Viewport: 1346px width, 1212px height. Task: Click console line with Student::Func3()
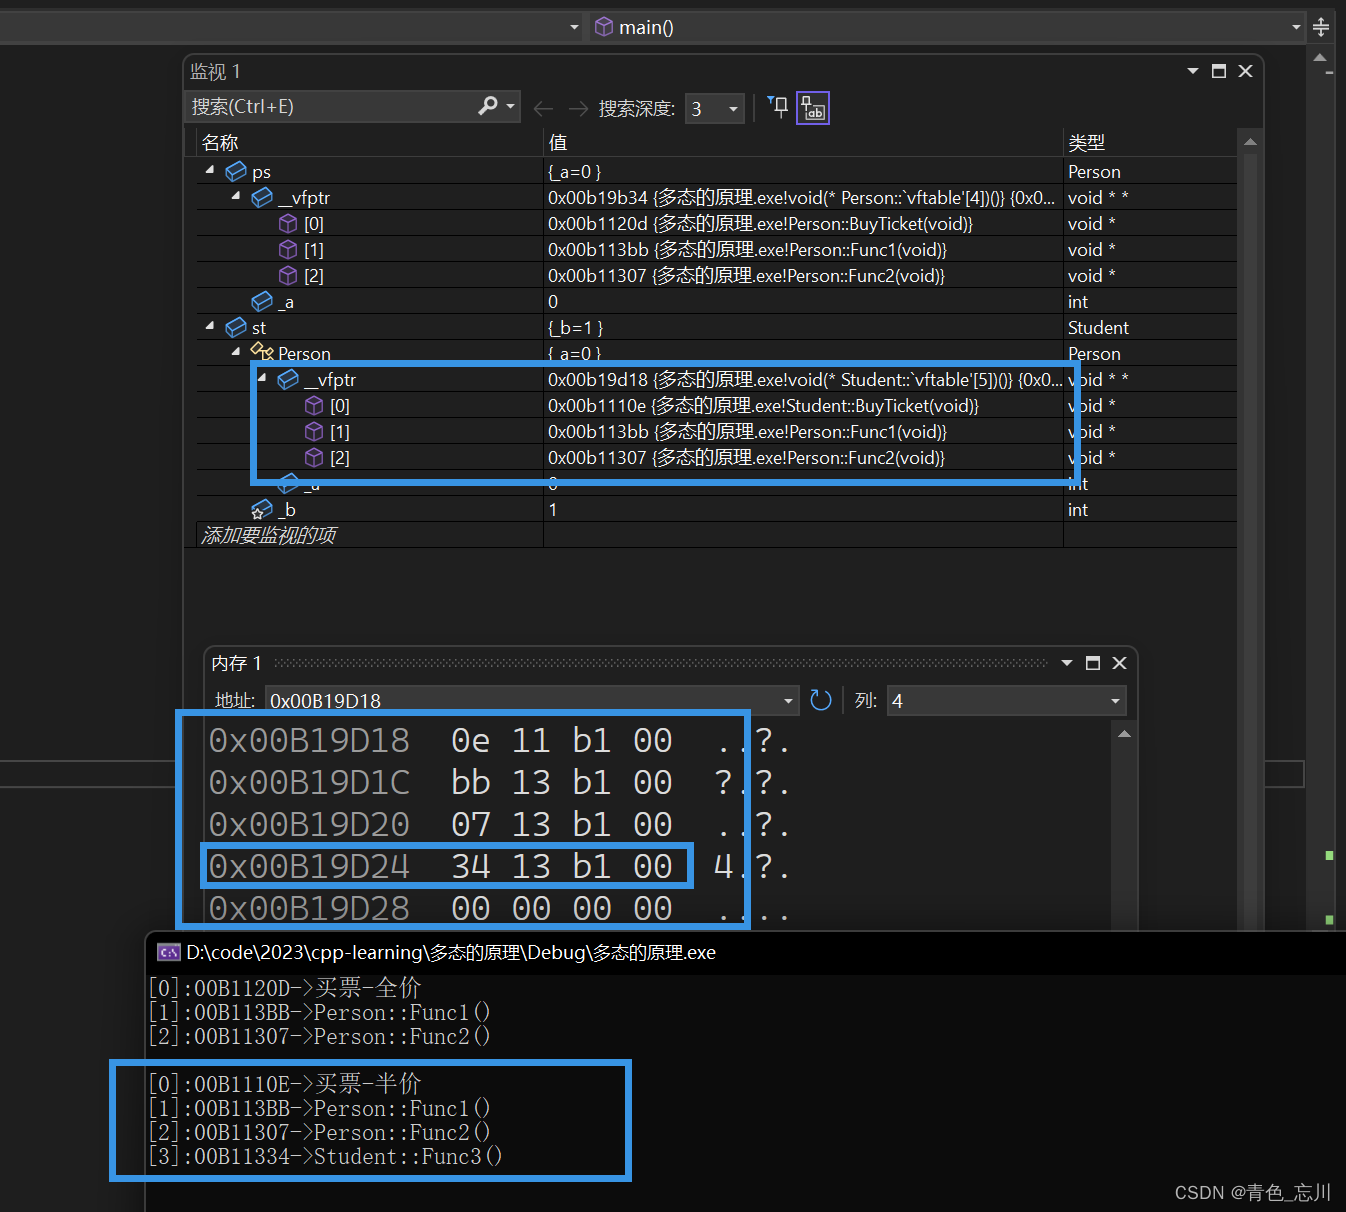click(x=325, y=1156)
